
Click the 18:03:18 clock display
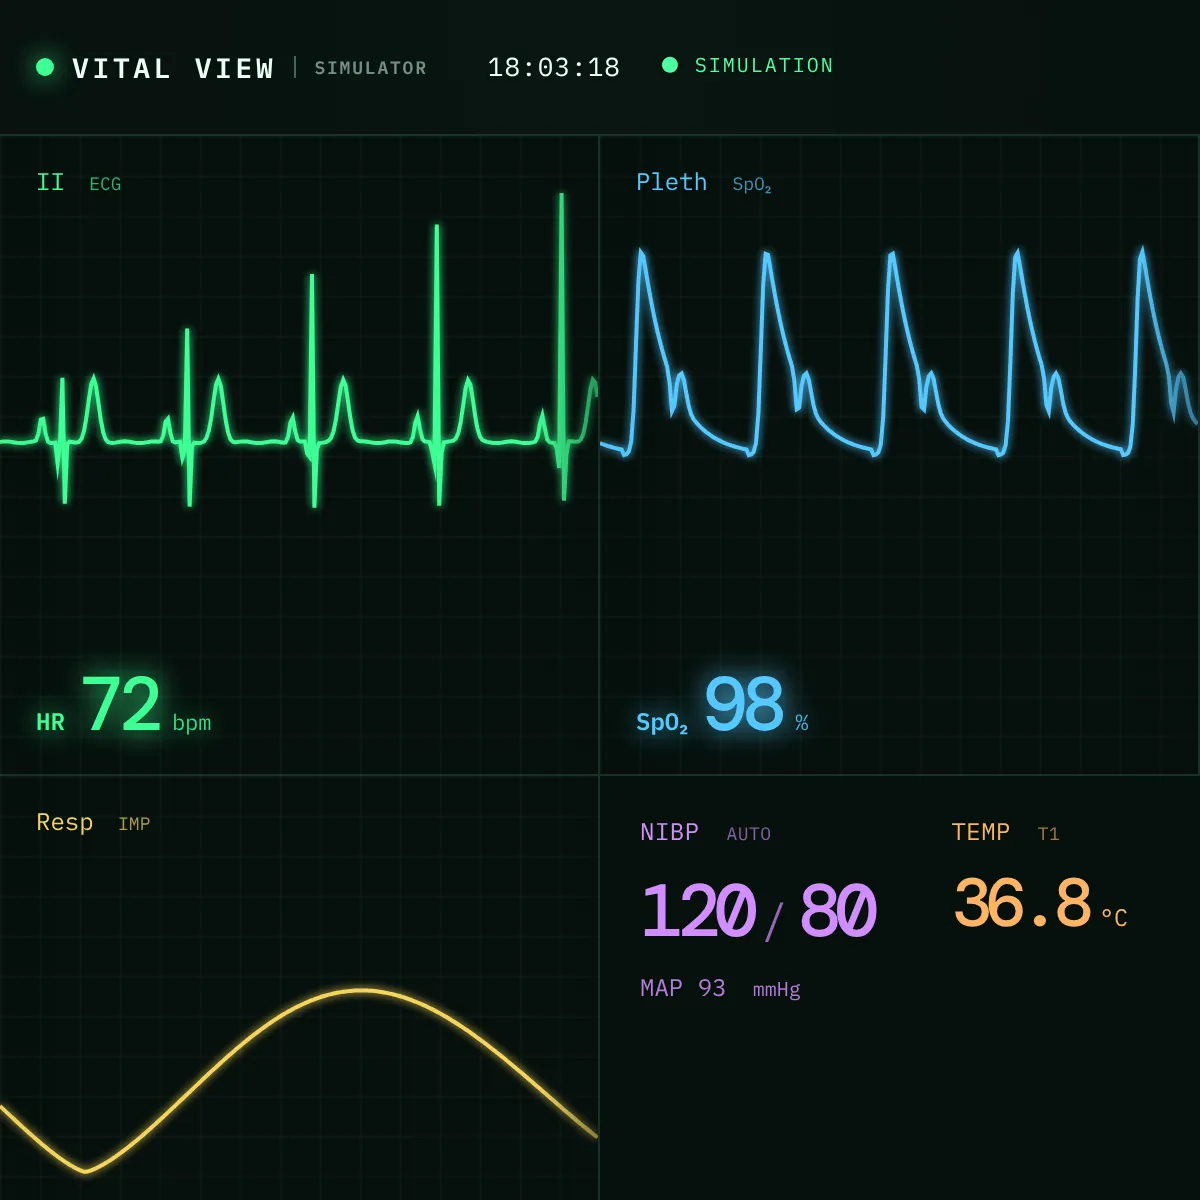(554, 67)
